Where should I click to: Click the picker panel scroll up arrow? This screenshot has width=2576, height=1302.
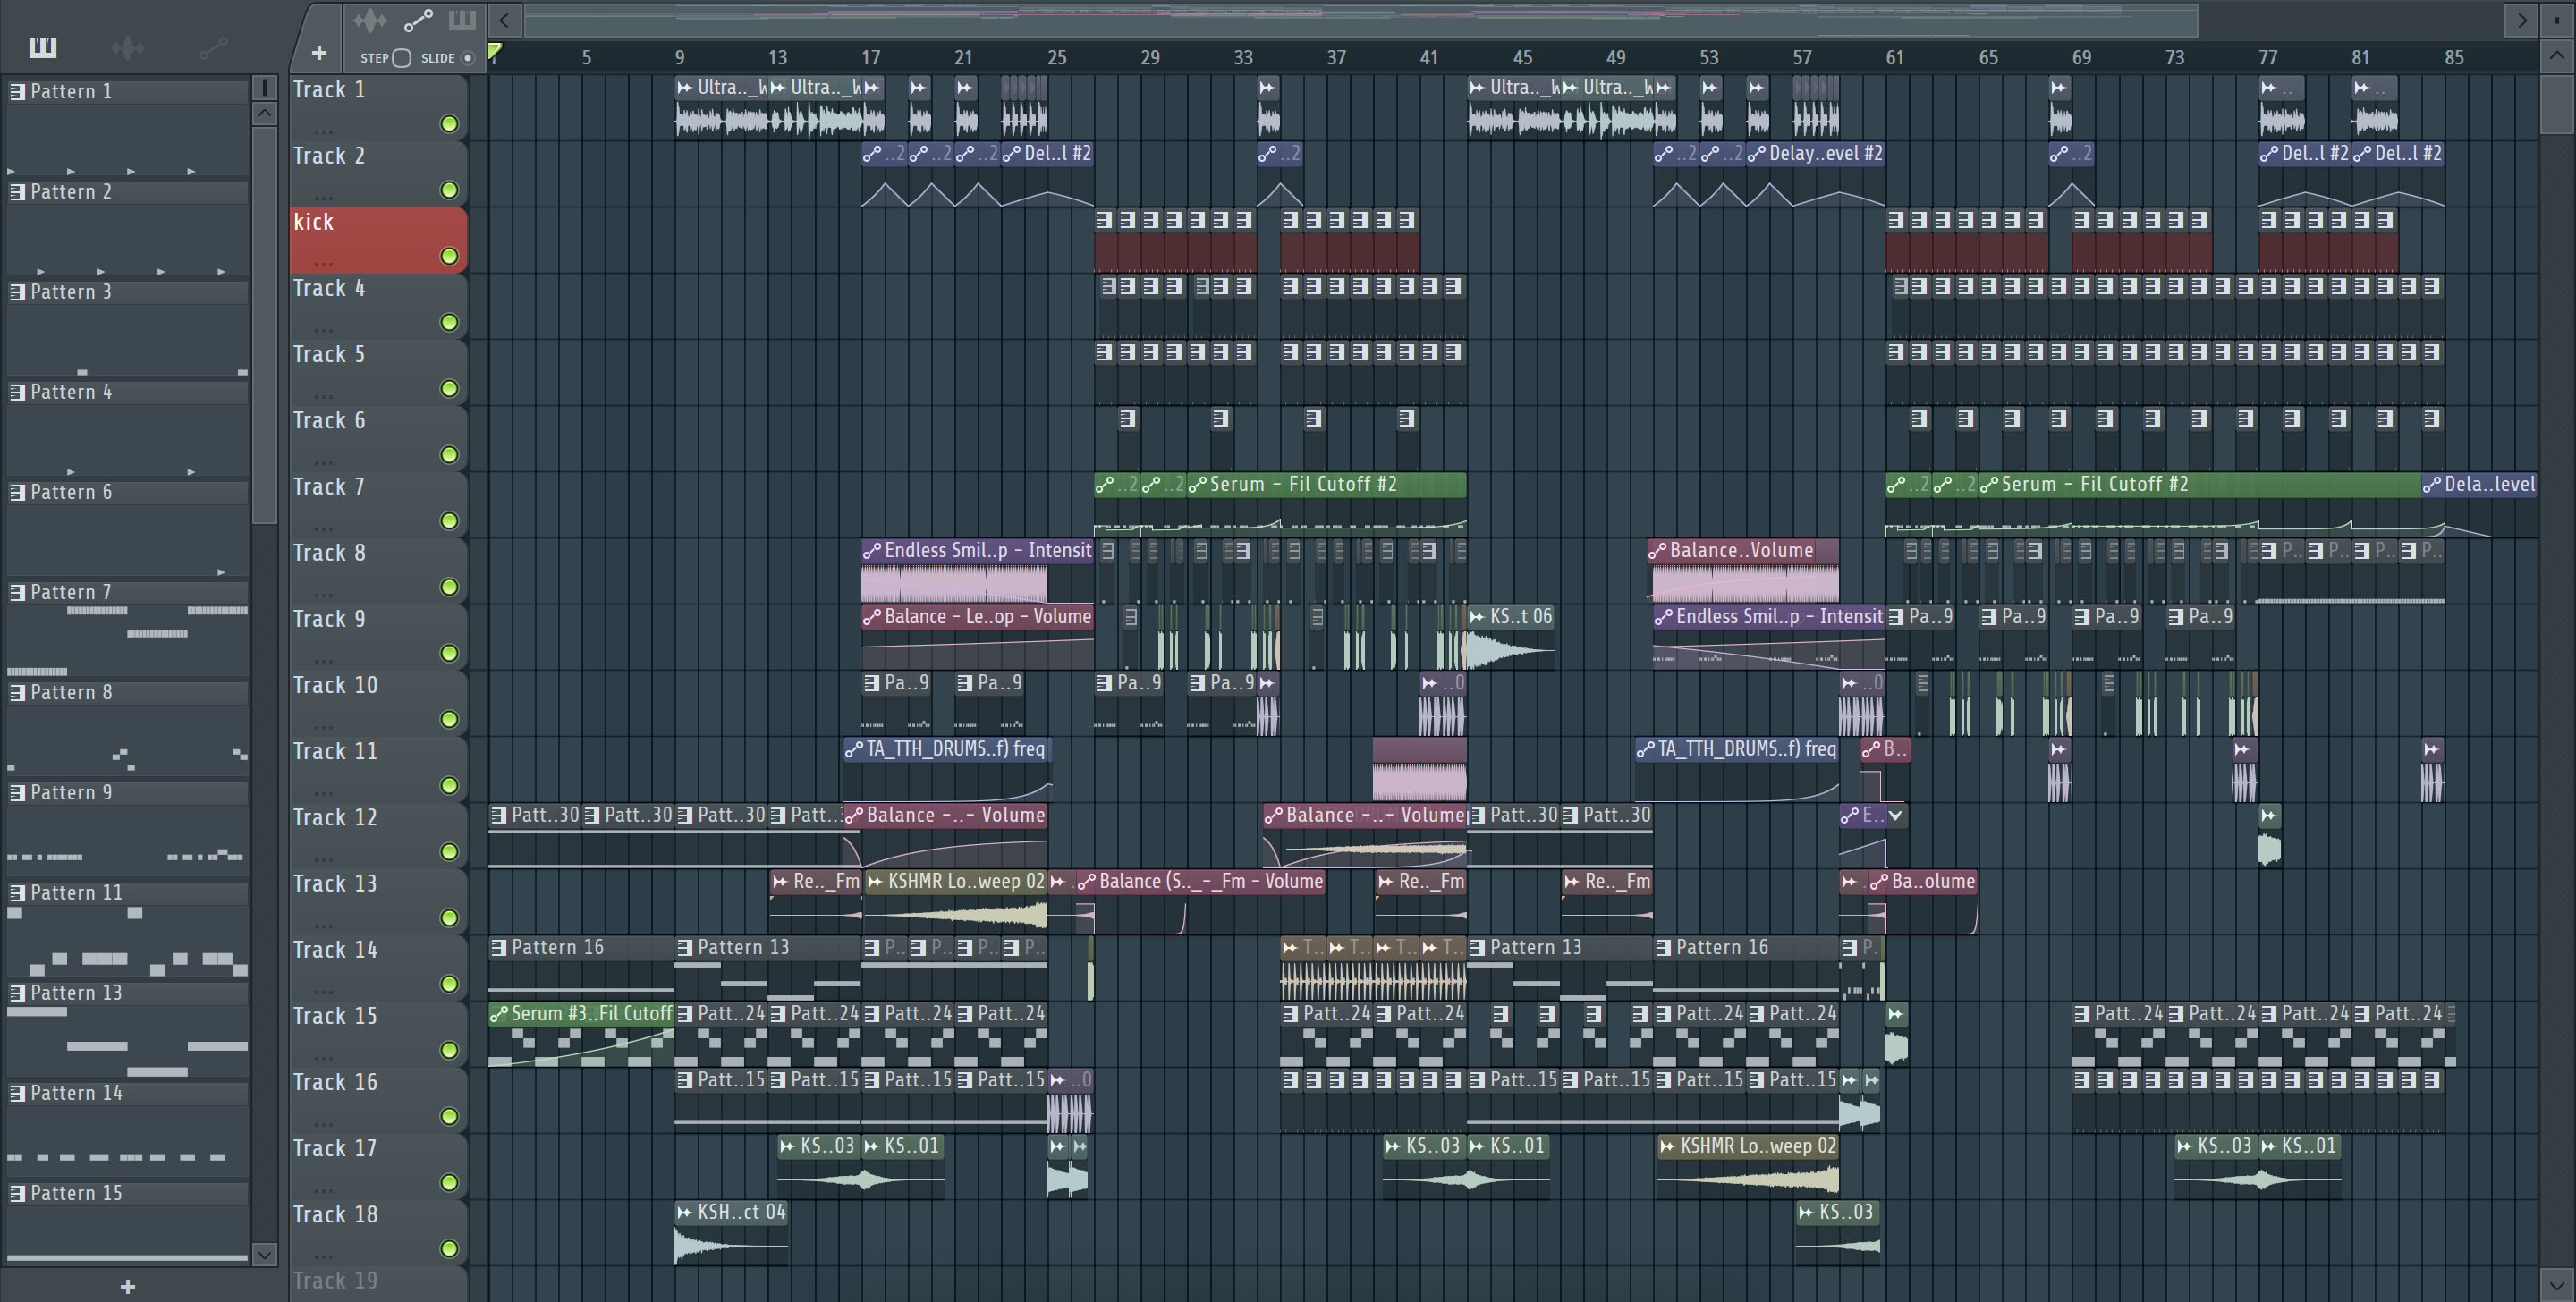pos(264,113)
